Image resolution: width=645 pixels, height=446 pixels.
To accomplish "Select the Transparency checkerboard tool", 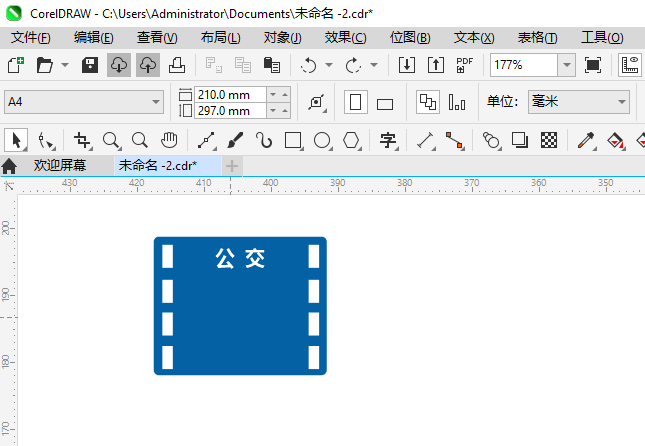I will (x=549, y=140).
